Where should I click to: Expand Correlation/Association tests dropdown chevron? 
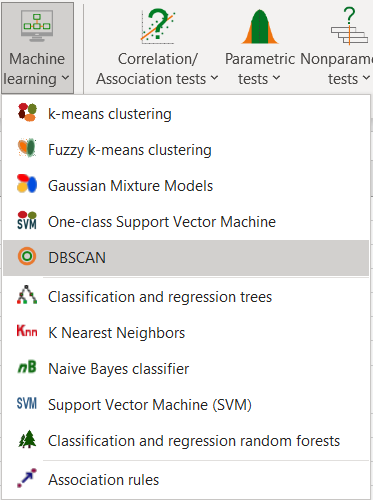[214, 79]
